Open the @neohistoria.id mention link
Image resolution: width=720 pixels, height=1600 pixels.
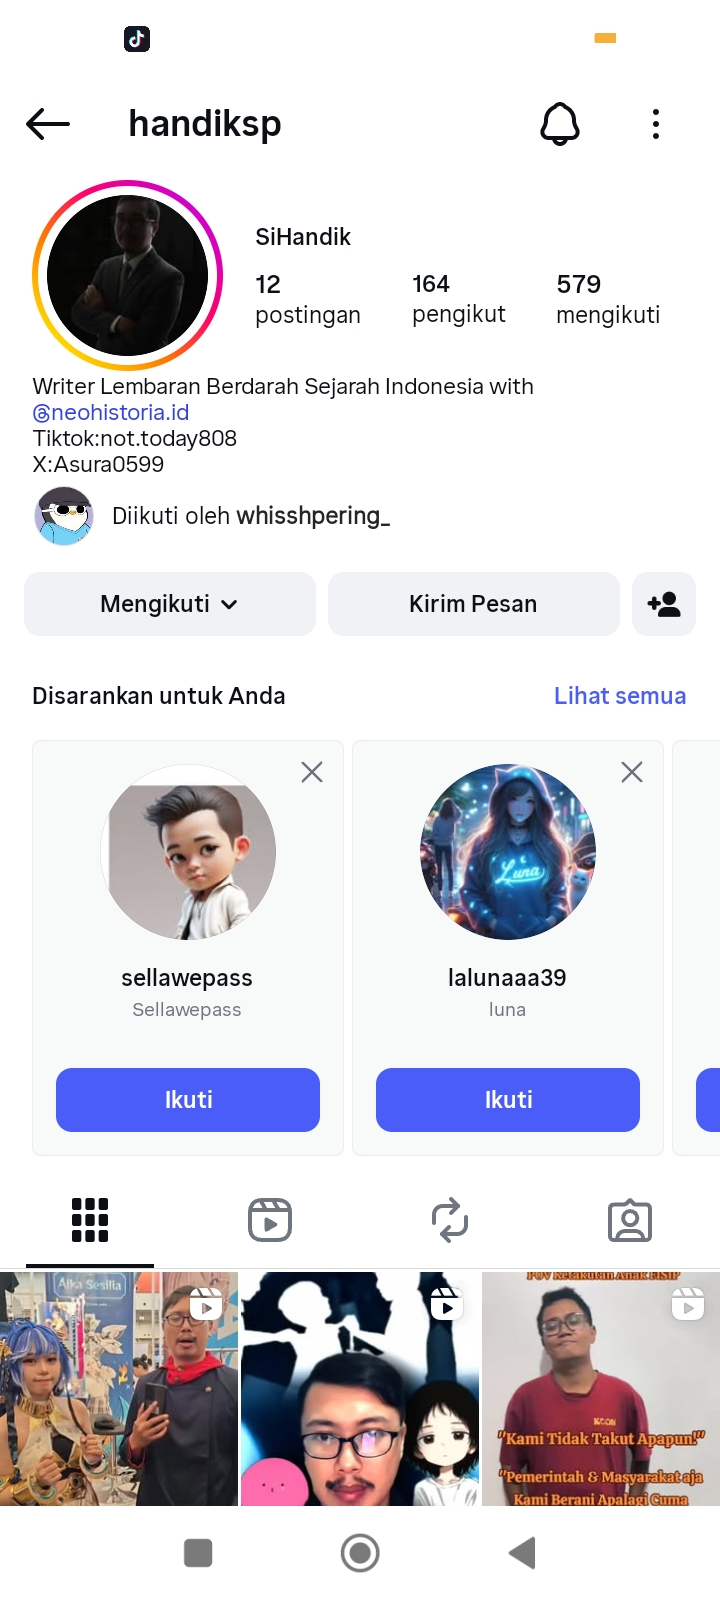111,412
